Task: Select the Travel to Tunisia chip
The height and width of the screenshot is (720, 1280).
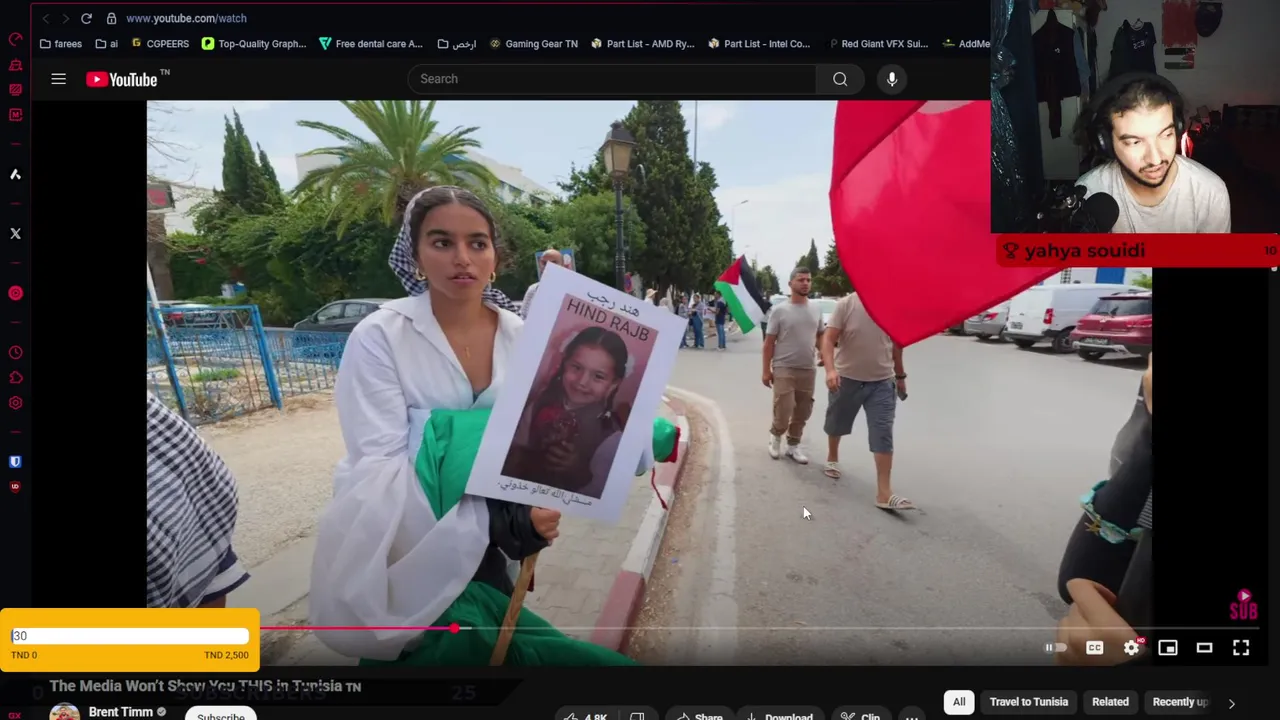Action: pyautogui.click(x=1029, y=702)
